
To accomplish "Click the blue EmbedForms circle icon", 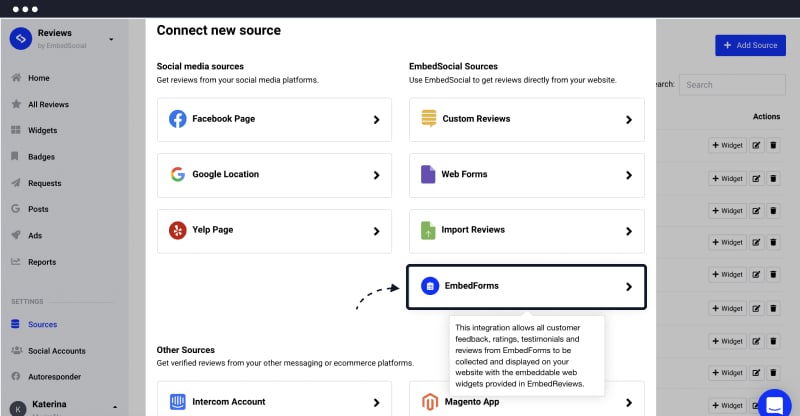I will pyautogui.click(x=430, y=286).
